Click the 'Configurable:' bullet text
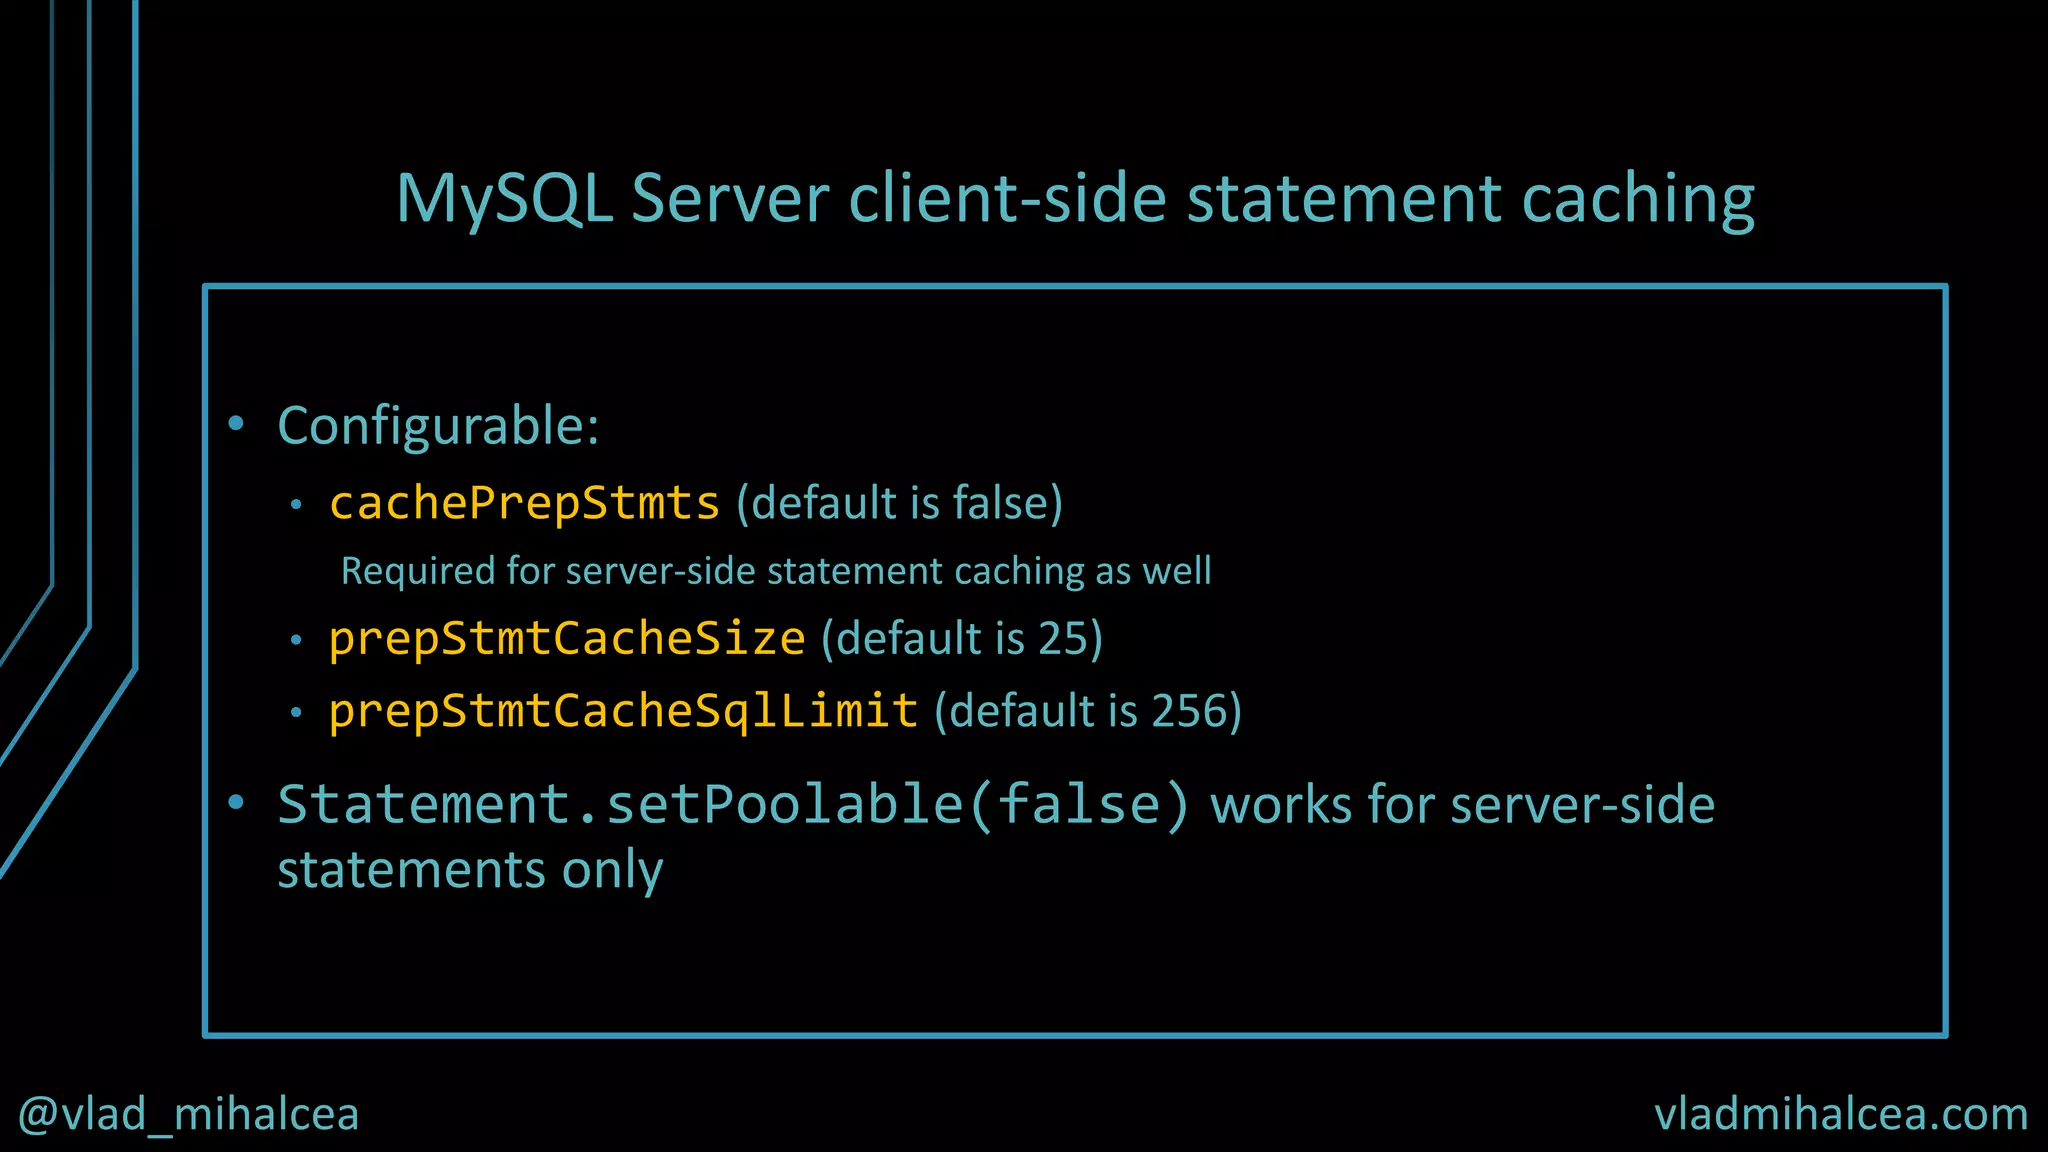 tap(438, 425)
